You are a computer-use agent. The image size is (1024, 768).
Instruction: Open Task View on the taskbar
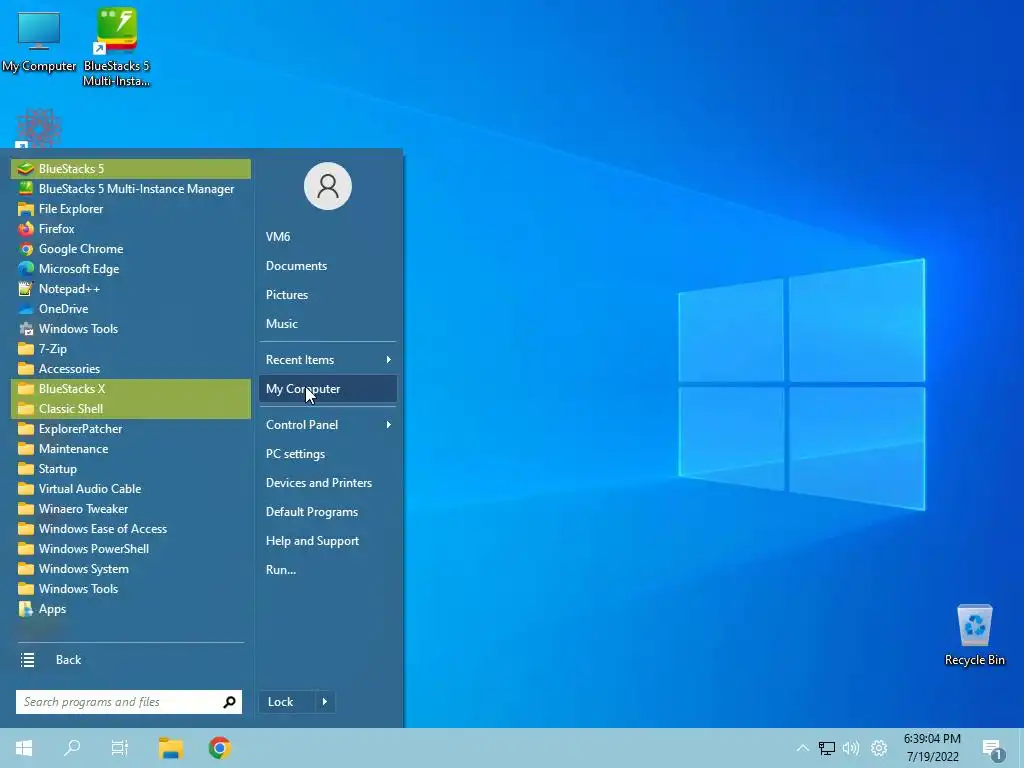click(x=120, y=748)
